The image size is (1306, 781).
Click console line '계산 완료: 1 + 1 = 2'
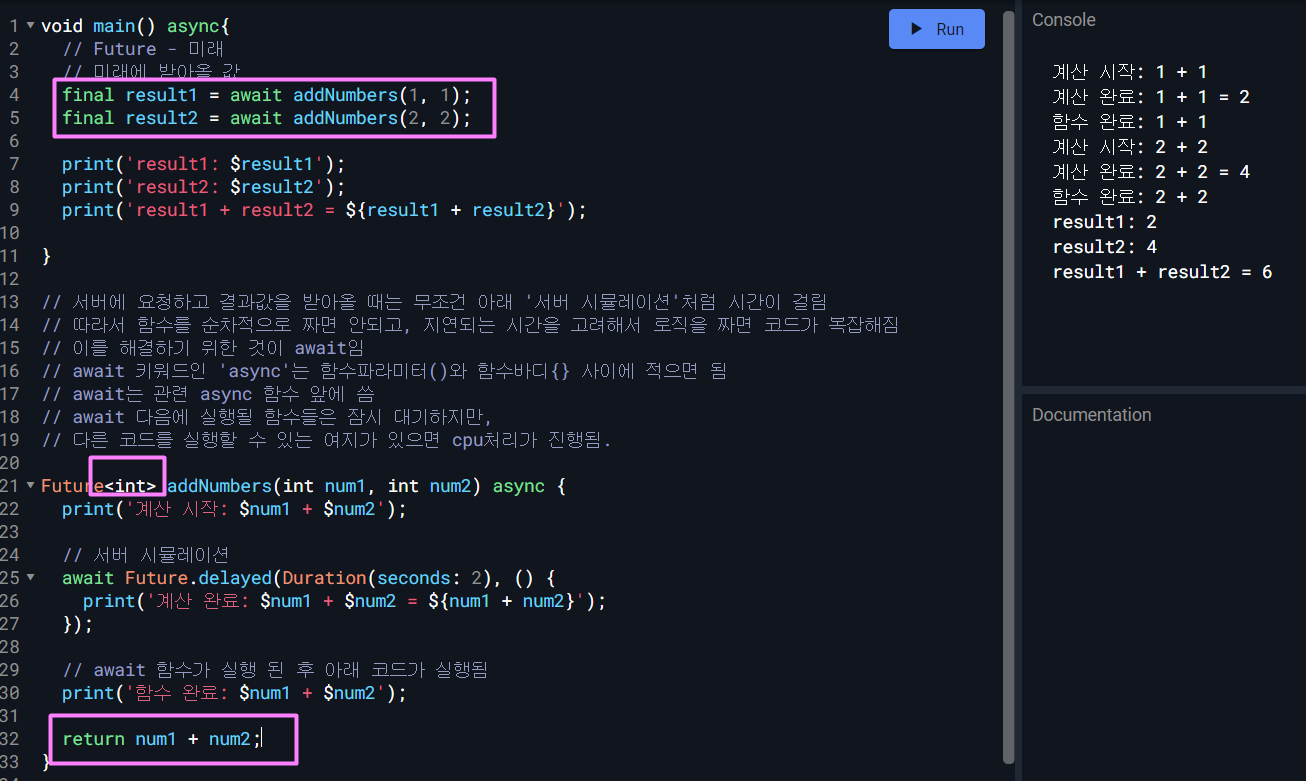coord(1151,97)
